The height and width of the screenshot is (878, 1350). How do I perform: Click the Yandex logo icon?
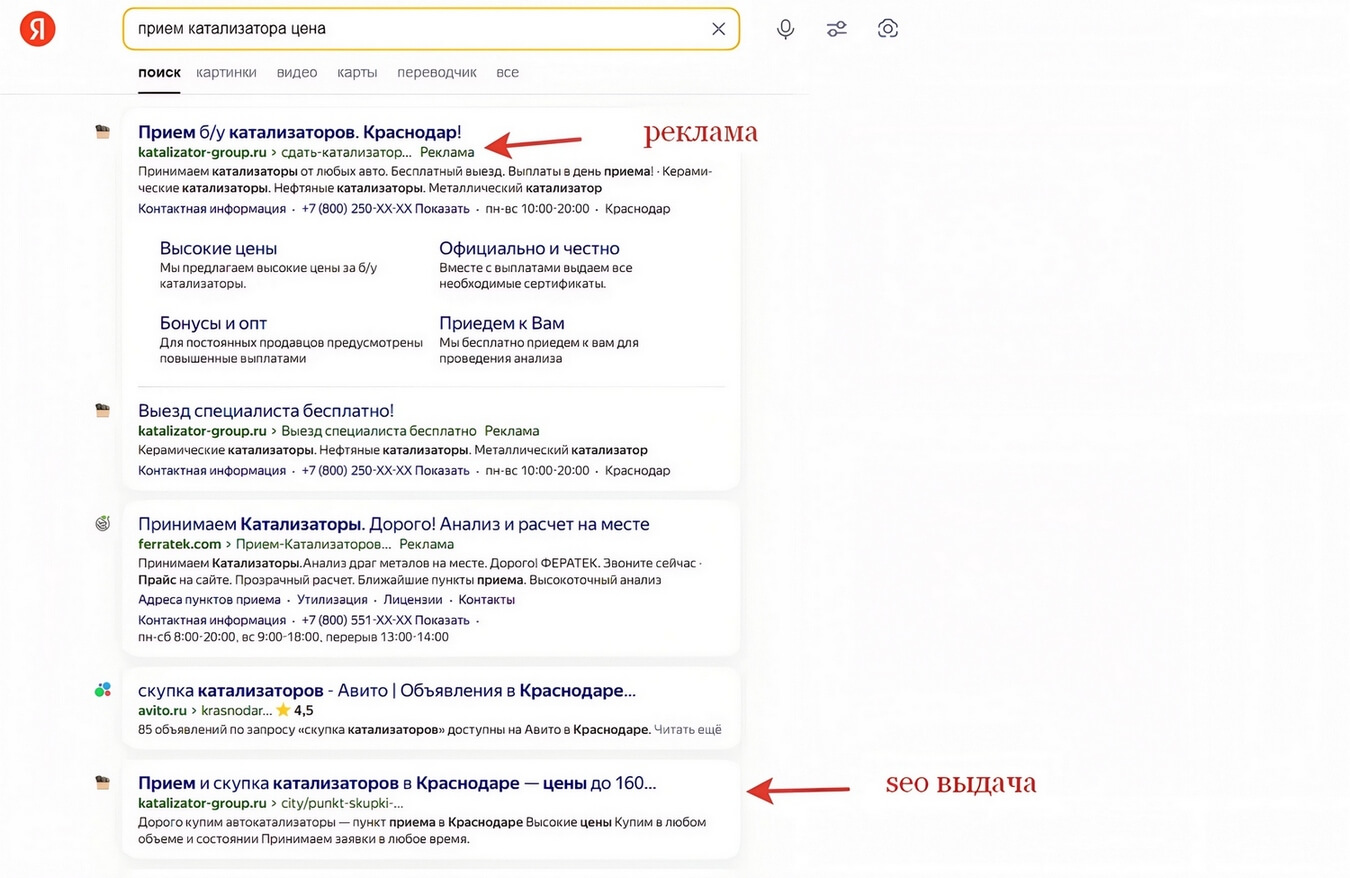[x=37, y=29]
